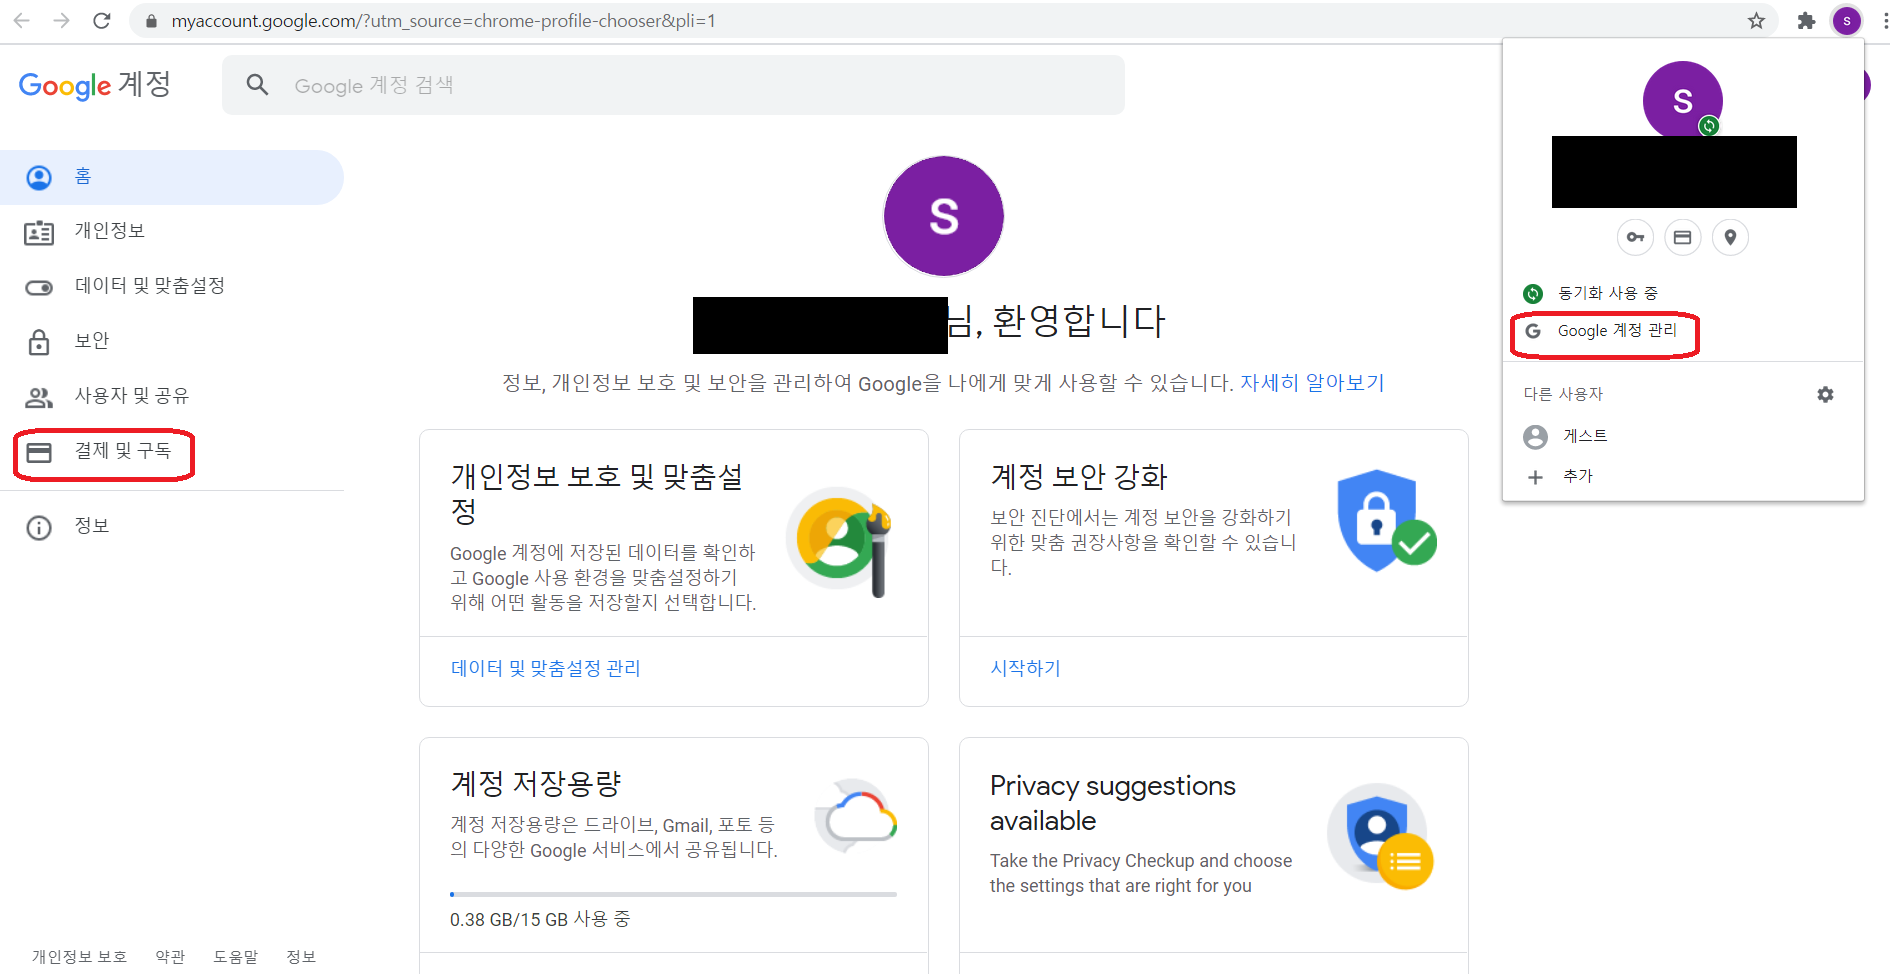Click the storage usage progress bar
Viewport: 1890px width, 974px height.
pos(673,894)
